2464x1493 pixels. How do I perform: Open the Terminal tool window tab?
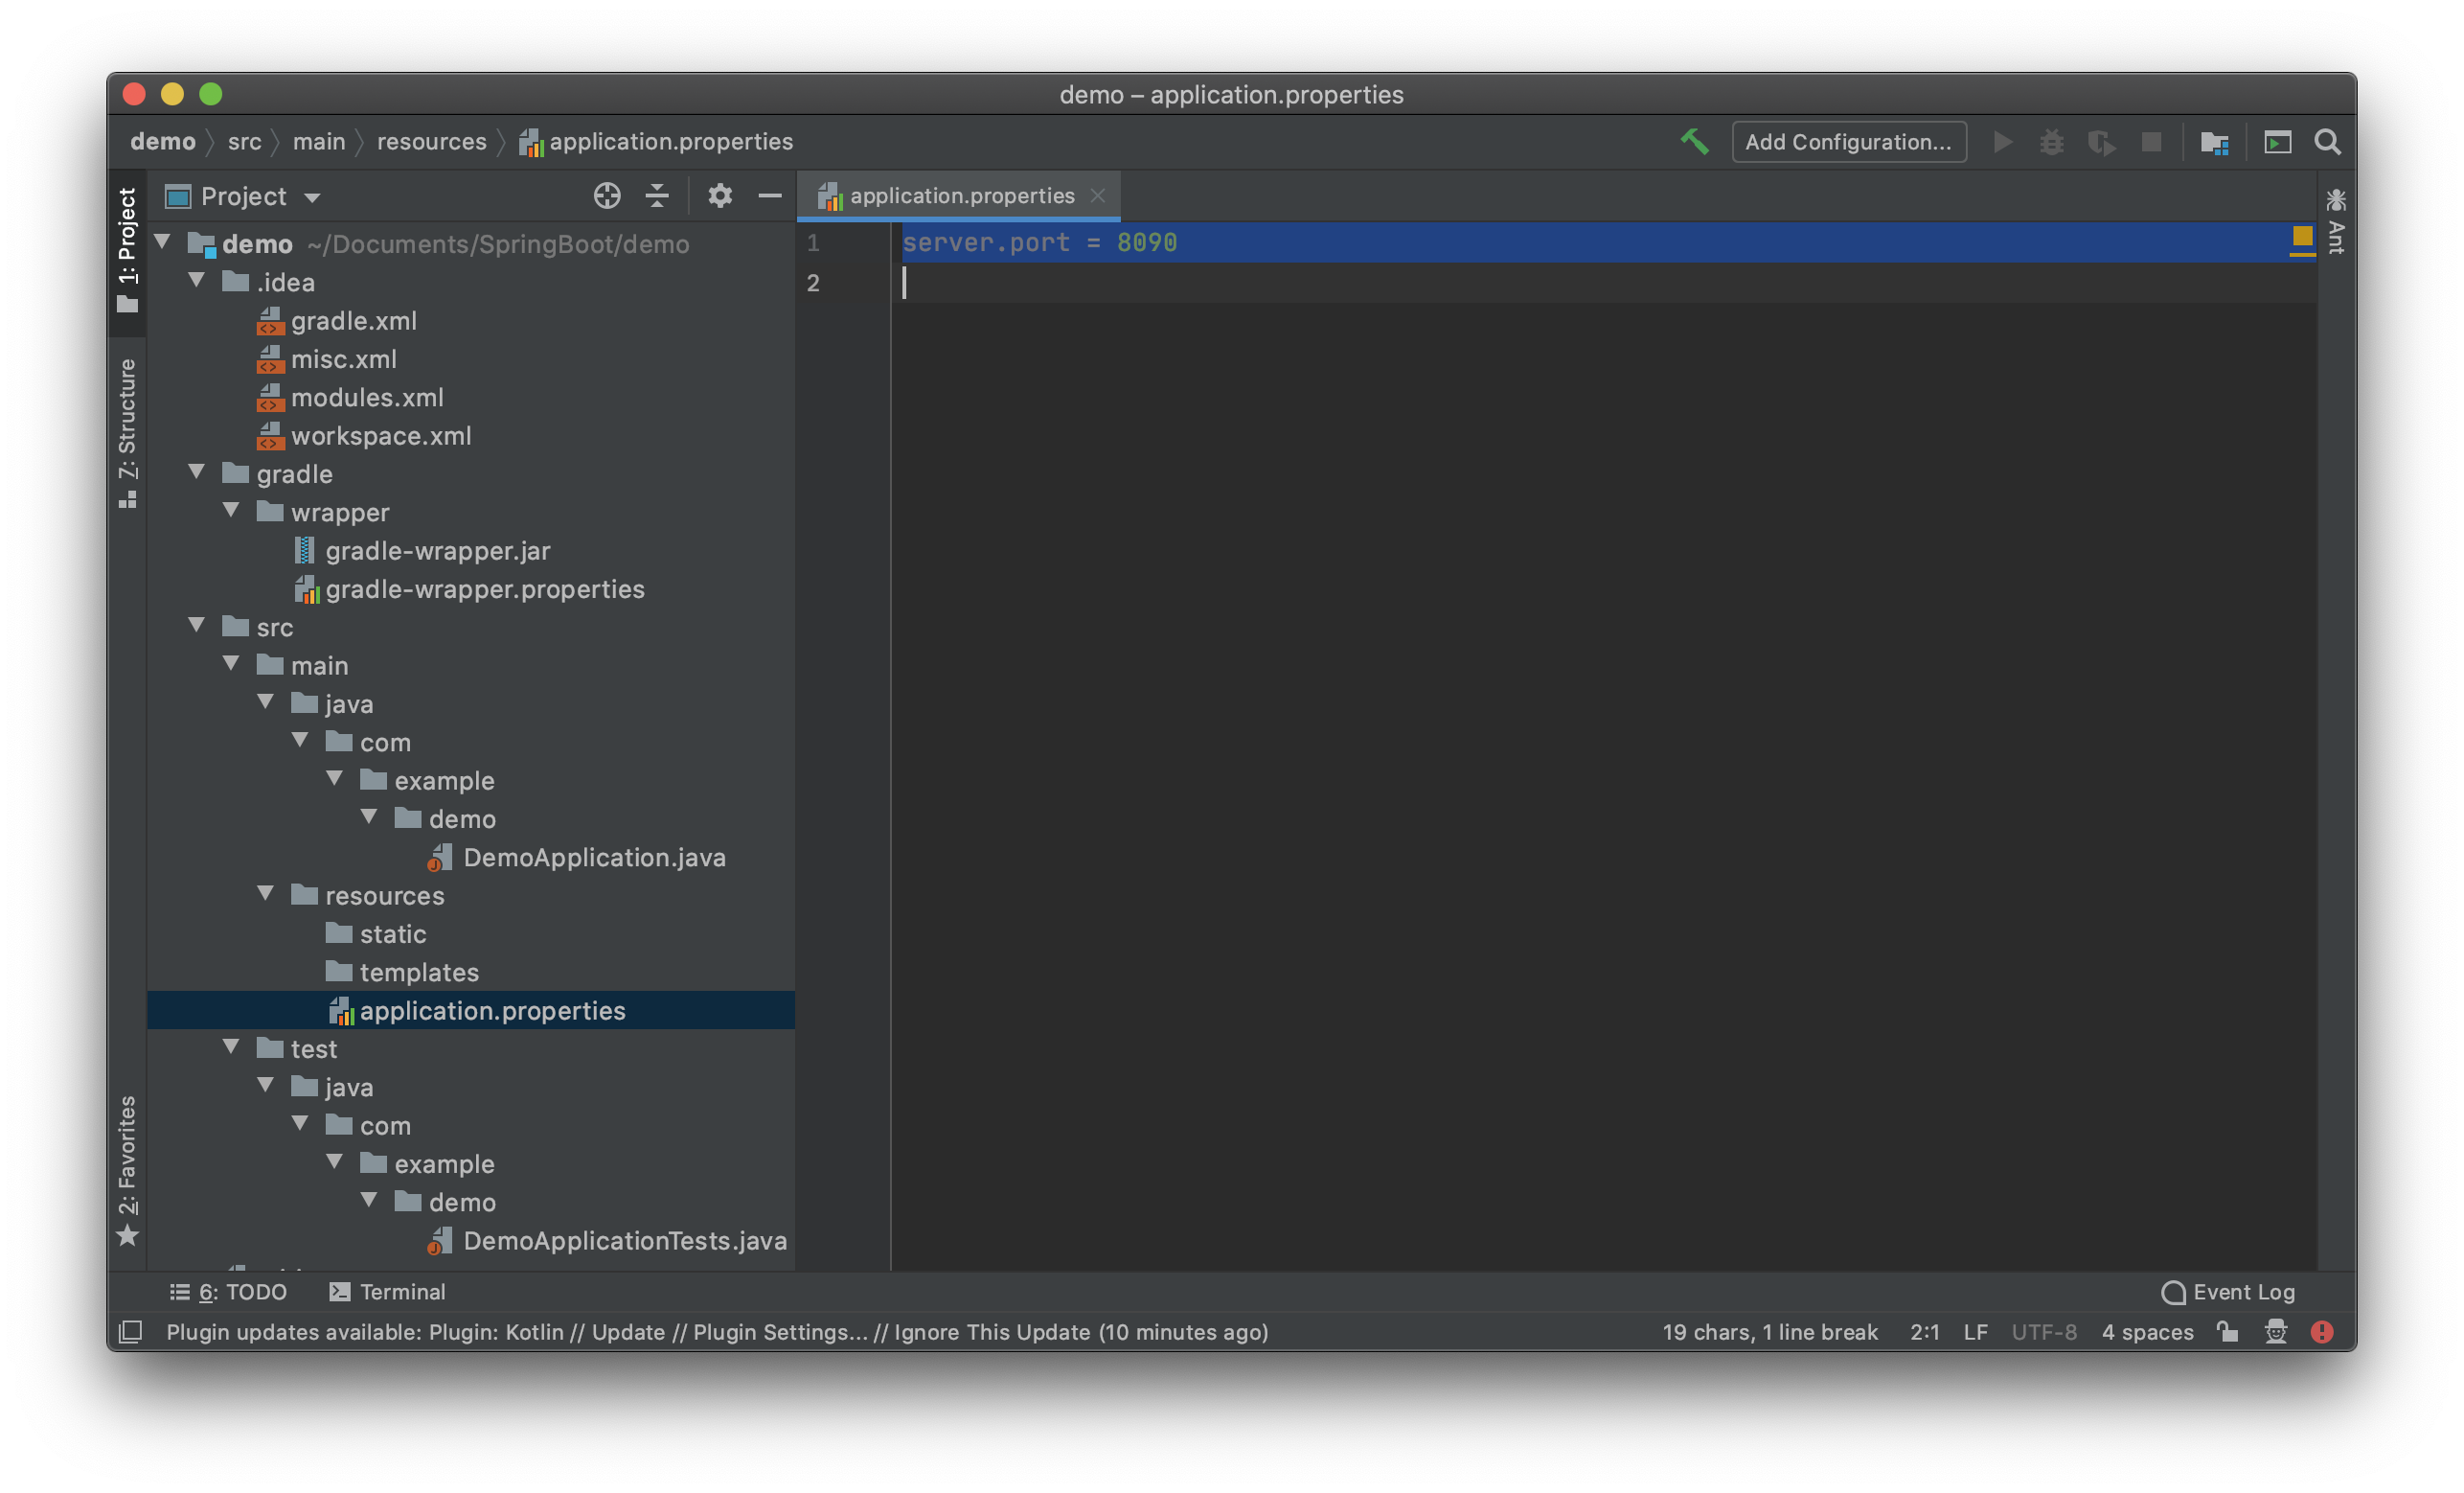click(x=388, y=1292)
